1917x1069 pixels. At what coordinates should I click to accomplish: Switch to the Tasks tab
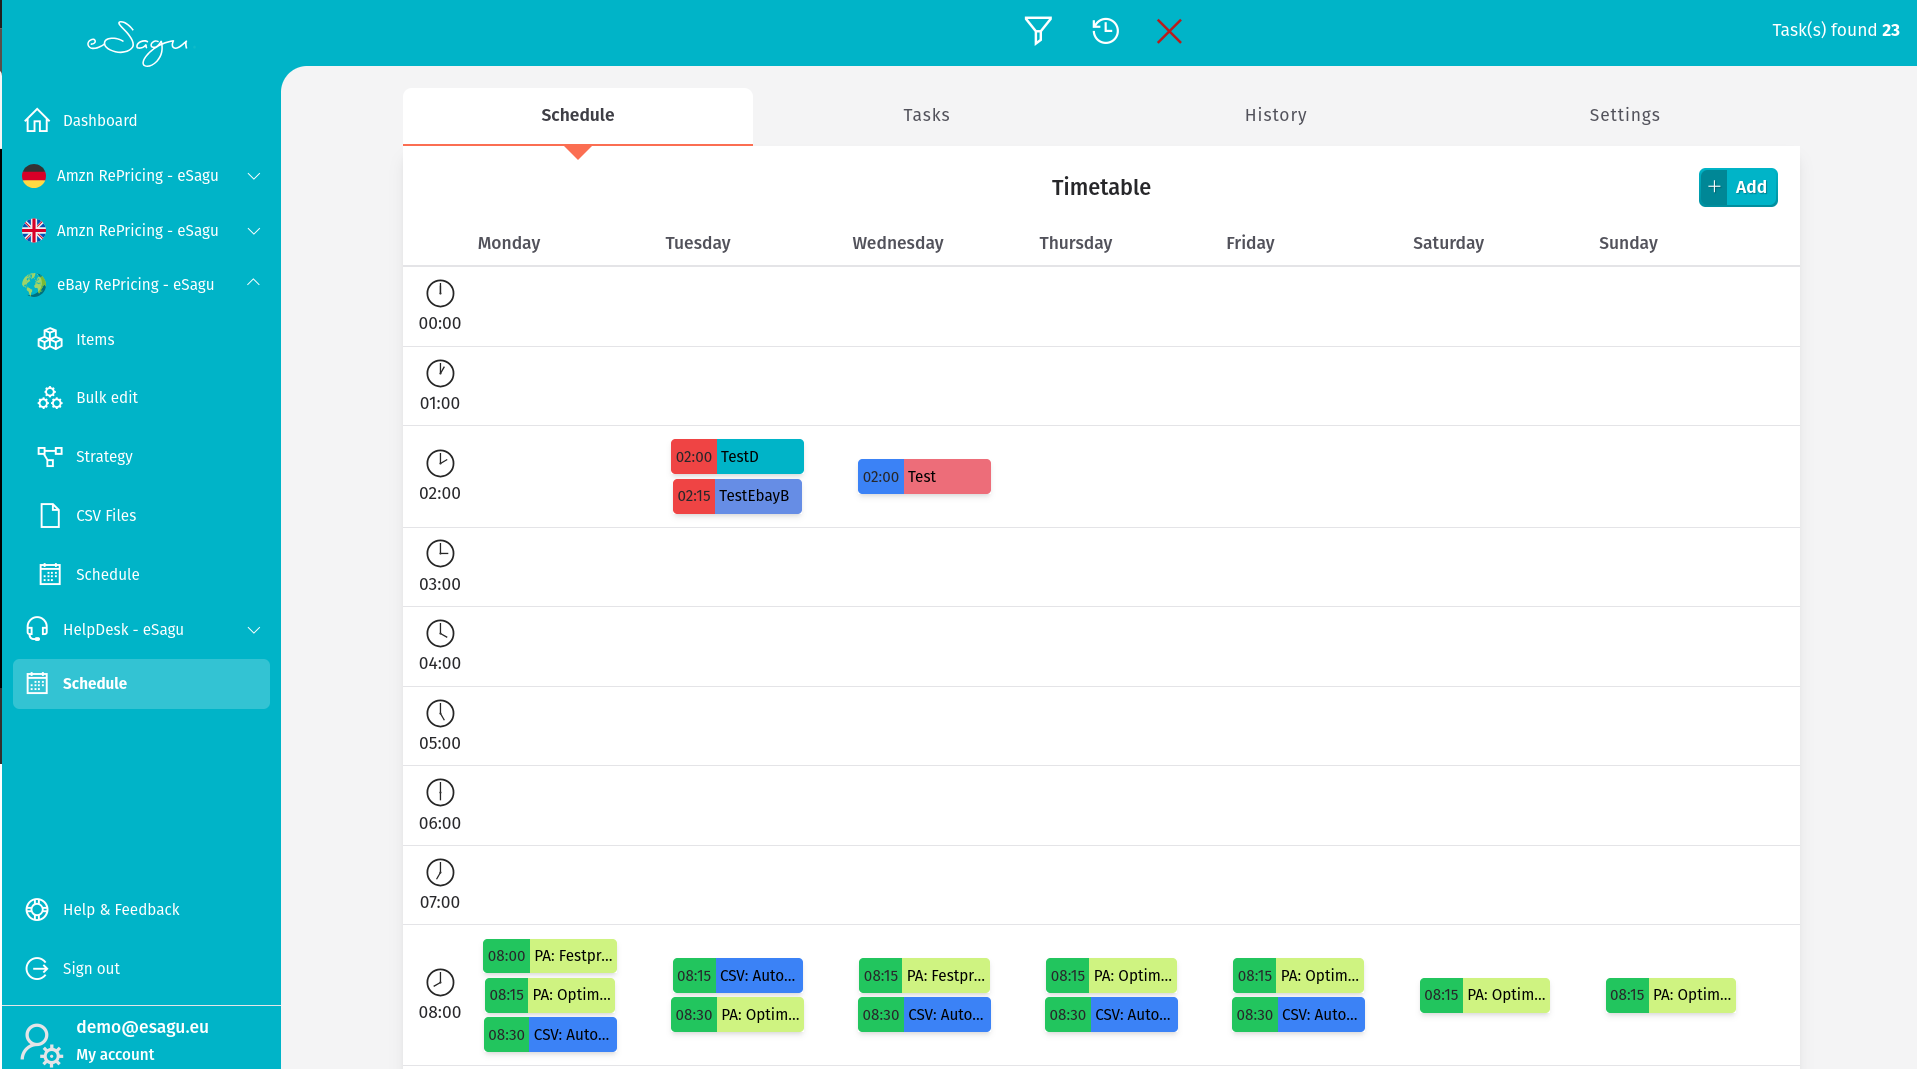pyautogui.click(x=925, y=115)
